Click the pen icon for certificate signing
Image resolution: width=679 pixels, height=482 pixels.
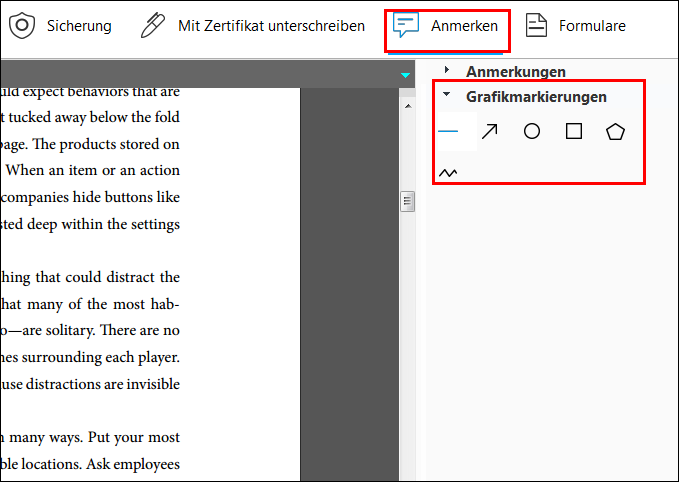click(x=153, y=25)
